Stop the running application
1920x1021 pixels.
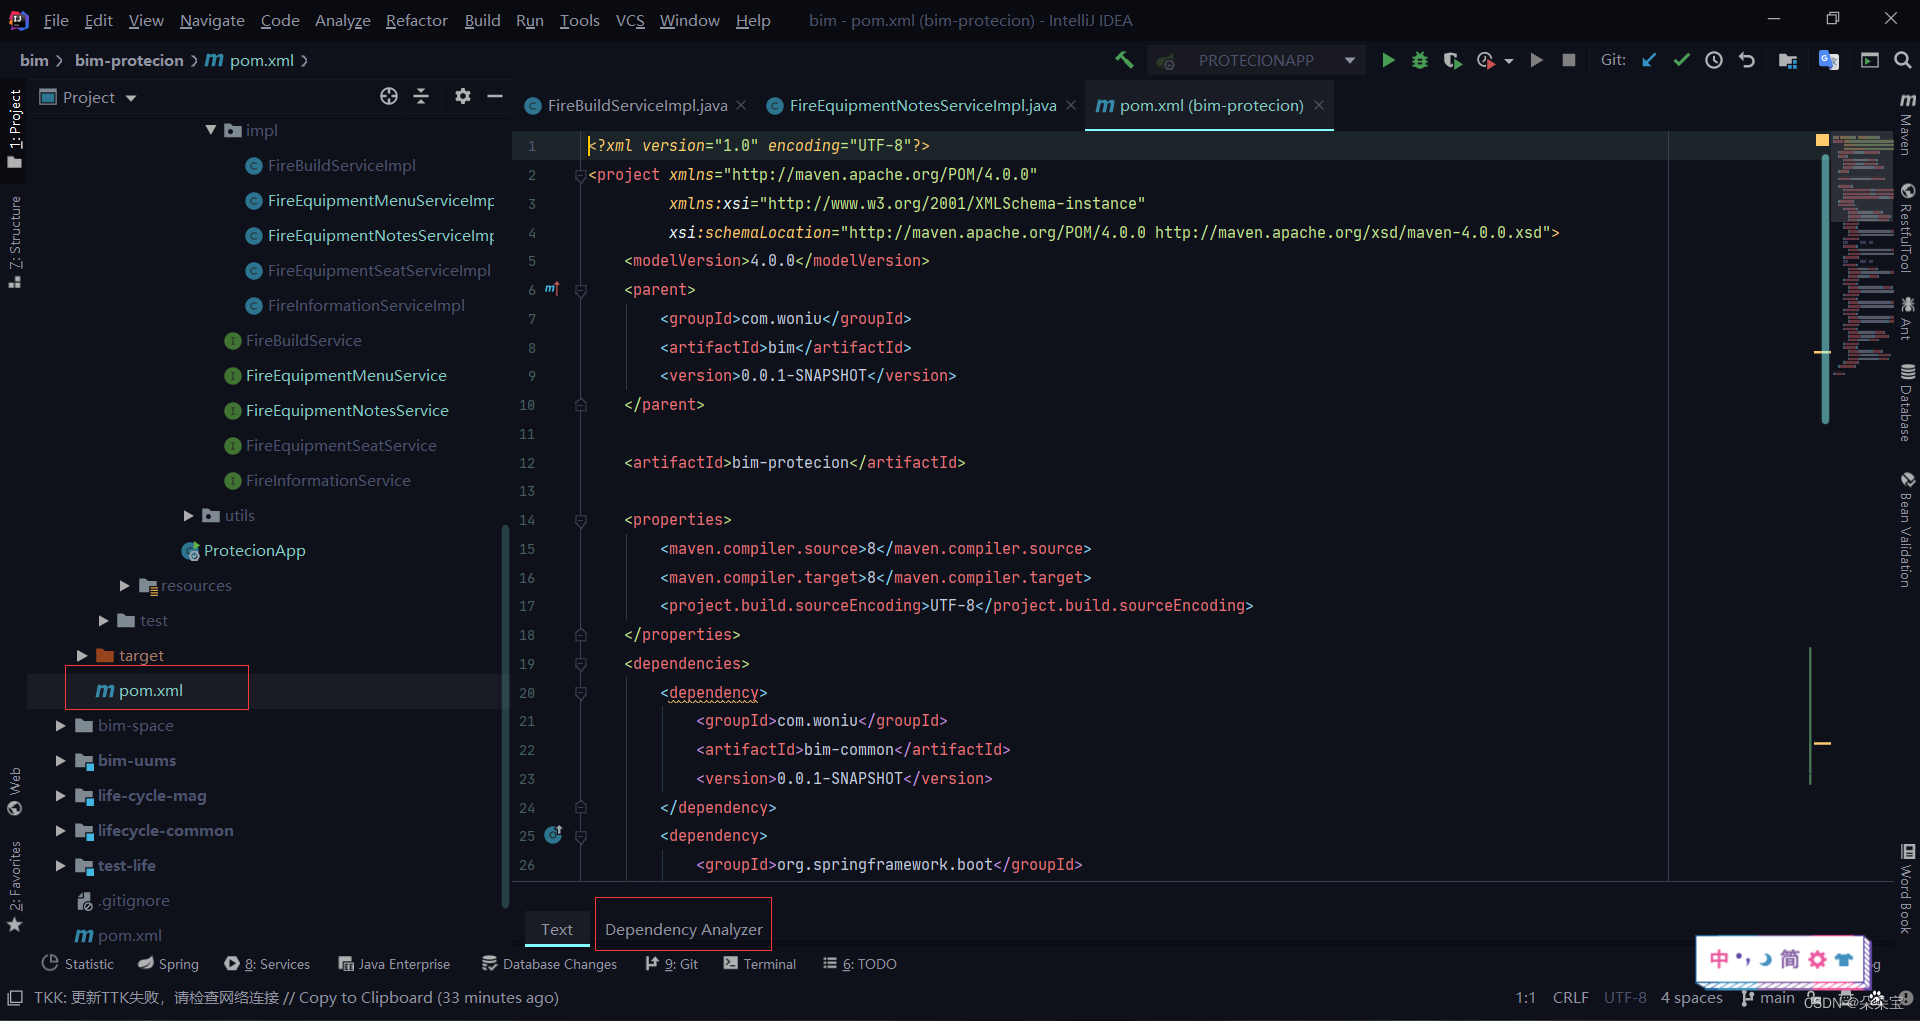1569,60
